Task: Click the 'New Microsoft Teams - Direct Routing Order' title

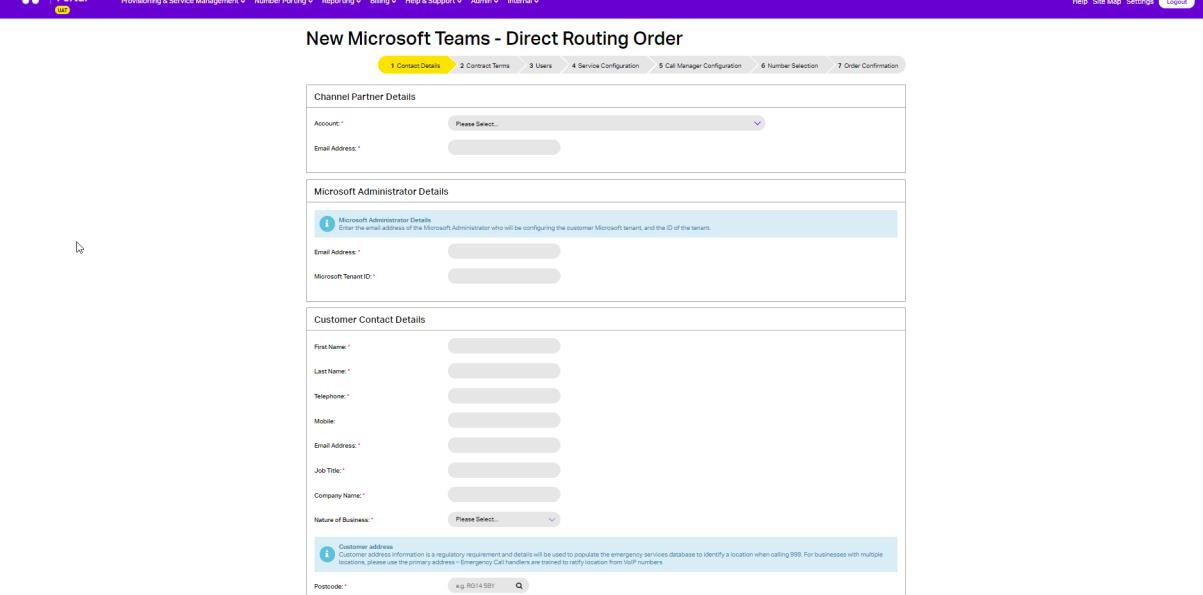Action: pos(494,39)
